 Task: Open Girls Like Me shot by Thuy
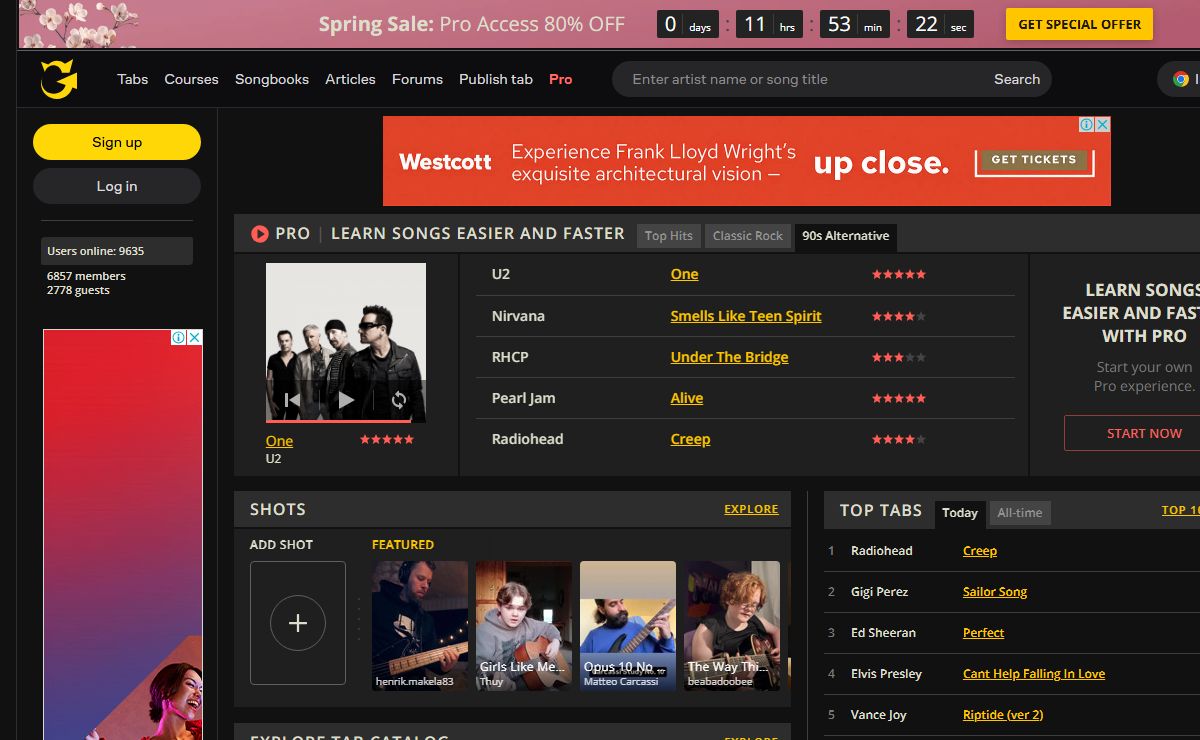(x=524, y=625)
